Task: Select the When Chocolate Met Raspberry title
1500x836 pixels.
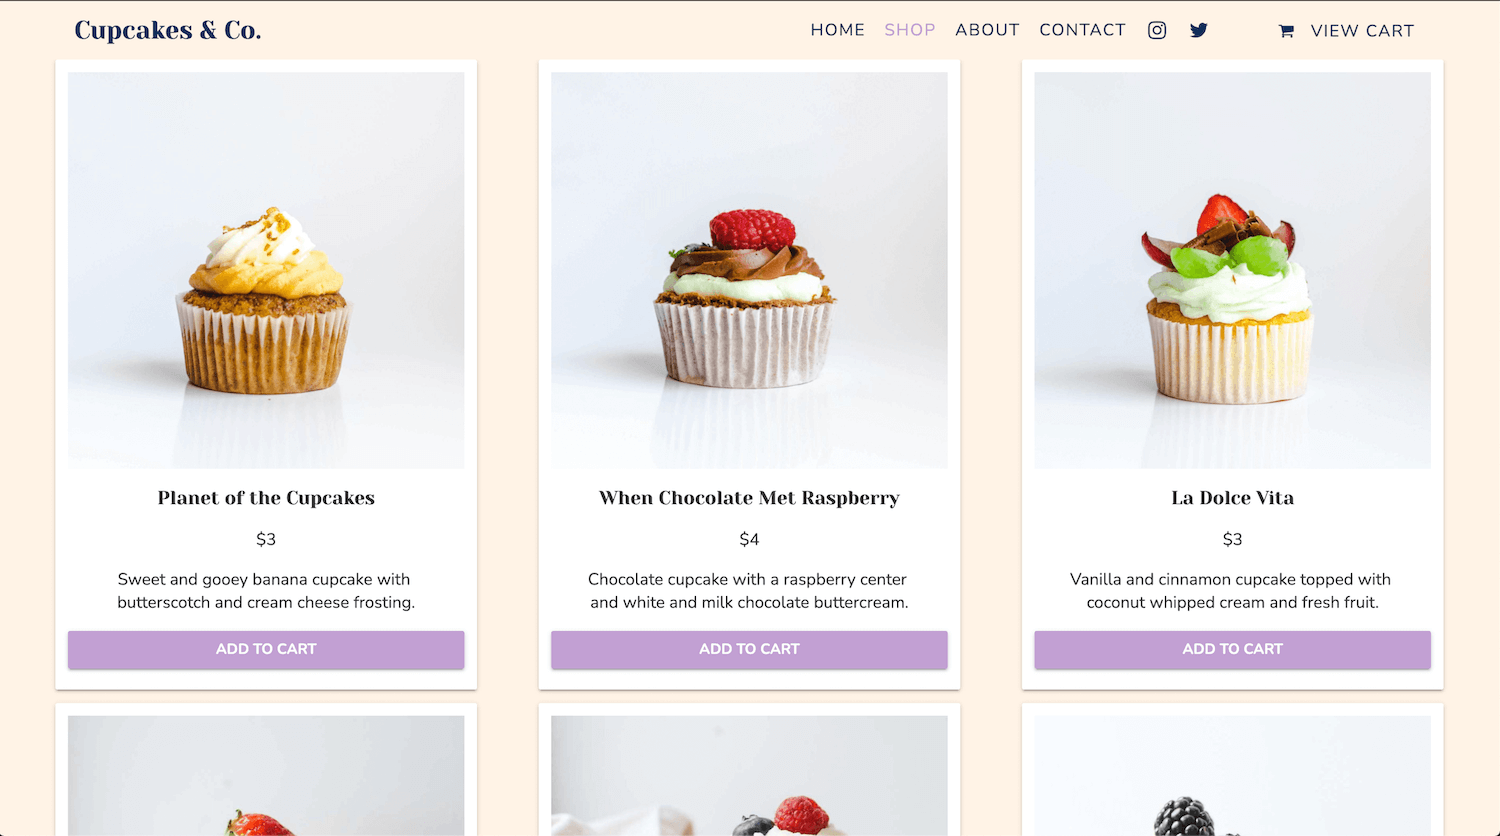Action: tap(749, 498)
